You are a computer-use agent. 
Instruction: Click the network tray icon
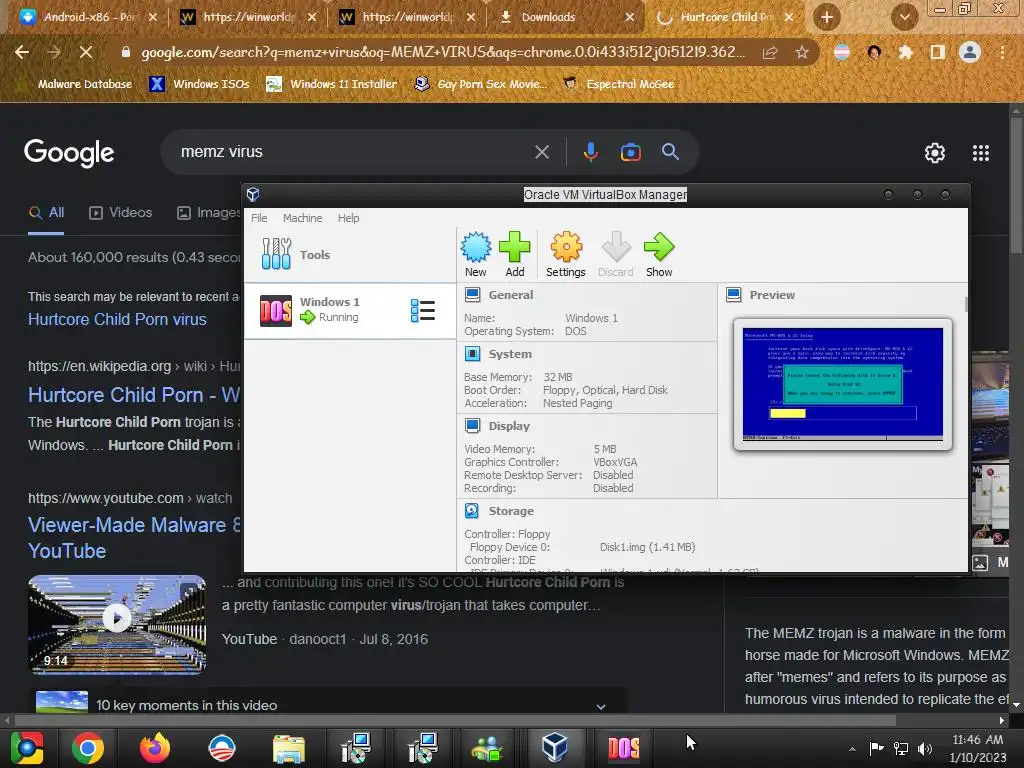[x=901, y=748]
